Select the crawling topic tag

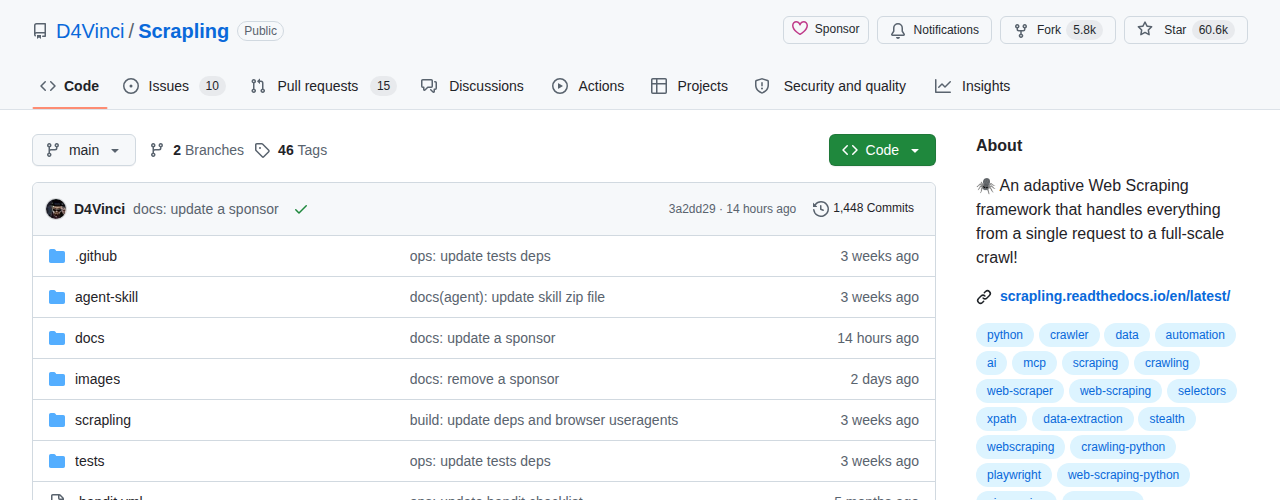click(1167, 363)
